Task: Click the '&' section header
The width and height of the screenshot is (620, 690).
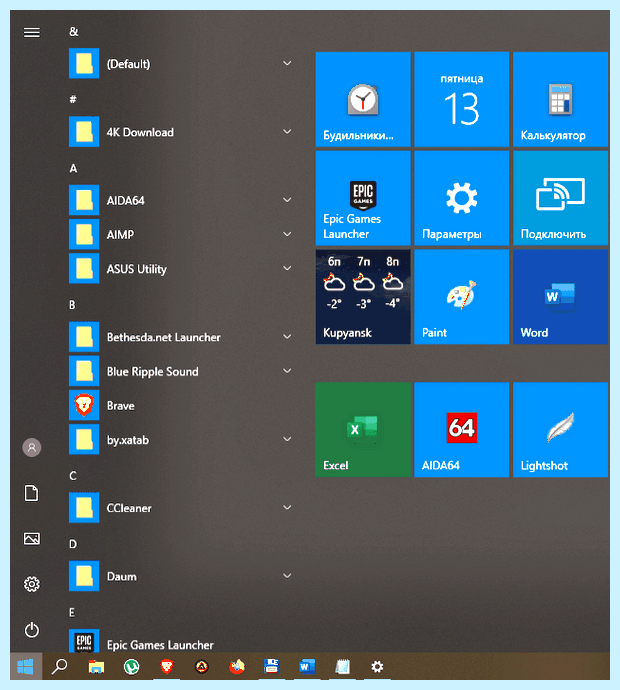Action: [73, 32]
